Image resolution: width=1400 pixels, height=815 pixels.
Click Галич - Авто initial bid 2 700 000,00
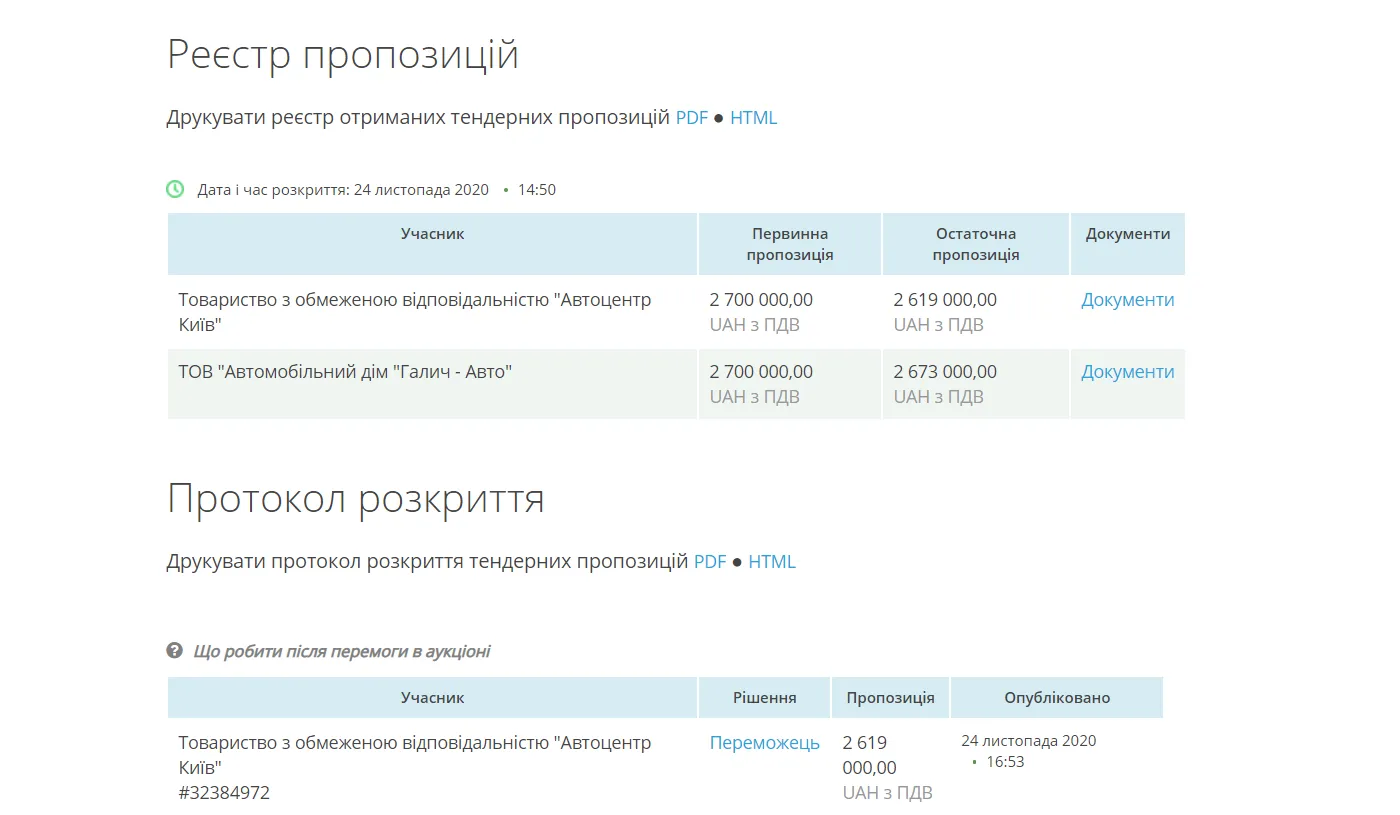pyautogui.click(x=761, y=372)
